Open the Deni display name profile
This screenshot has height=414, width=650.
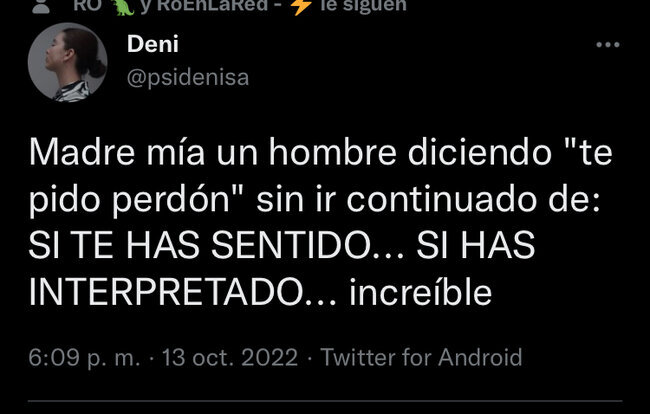point(153,44)
